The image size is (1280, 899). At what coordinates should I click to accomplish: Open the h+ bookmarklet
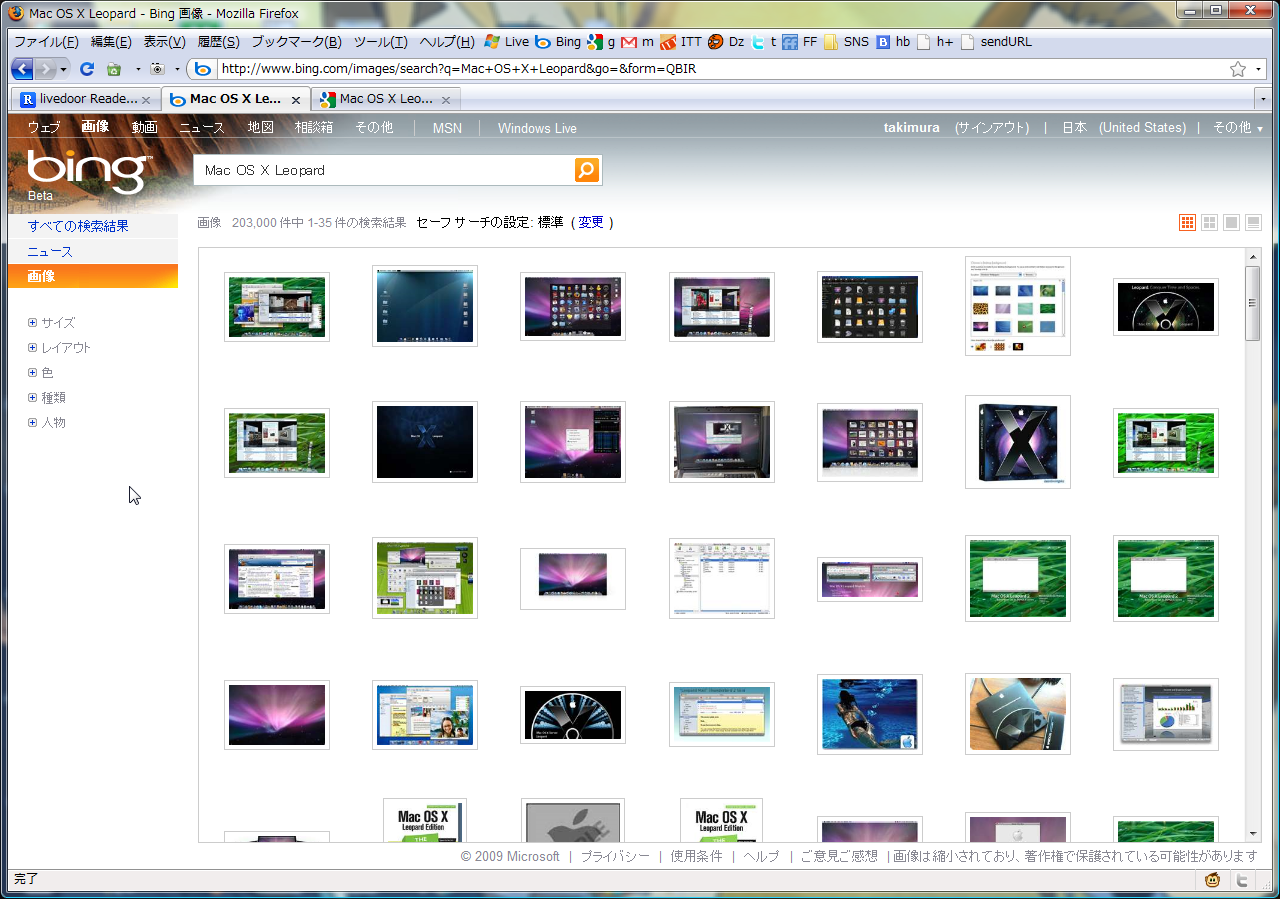(x=935, y=42)
